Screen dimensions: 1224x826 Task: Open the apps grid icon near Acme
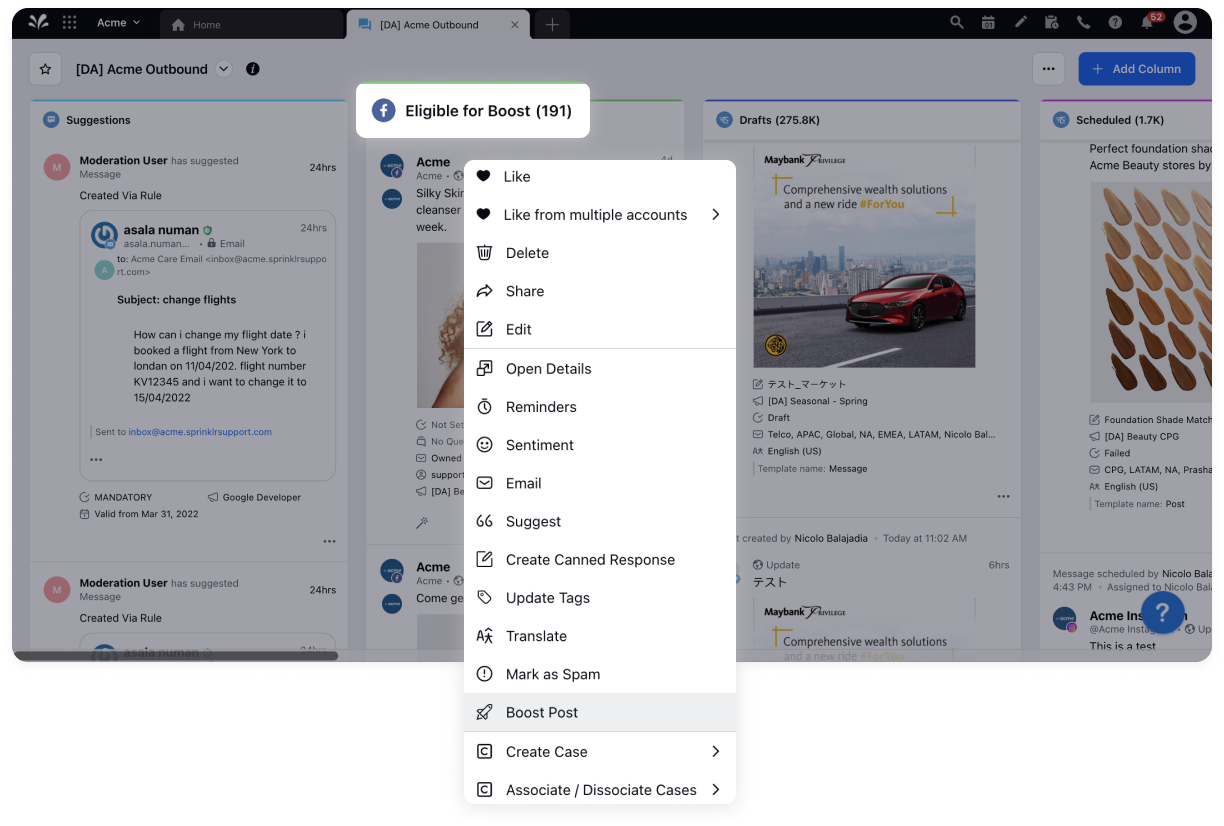tap(68, 21)
